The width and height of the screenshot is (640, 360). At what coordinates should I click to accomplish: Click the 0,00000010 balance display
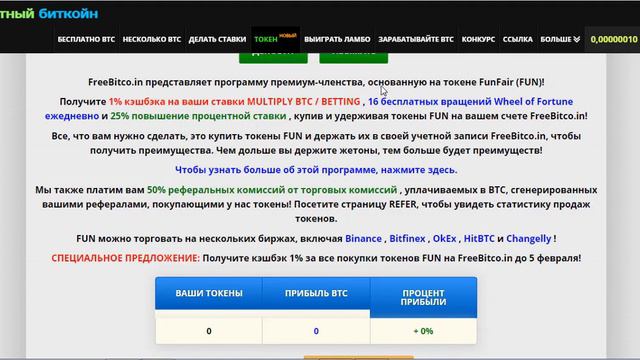614,40
